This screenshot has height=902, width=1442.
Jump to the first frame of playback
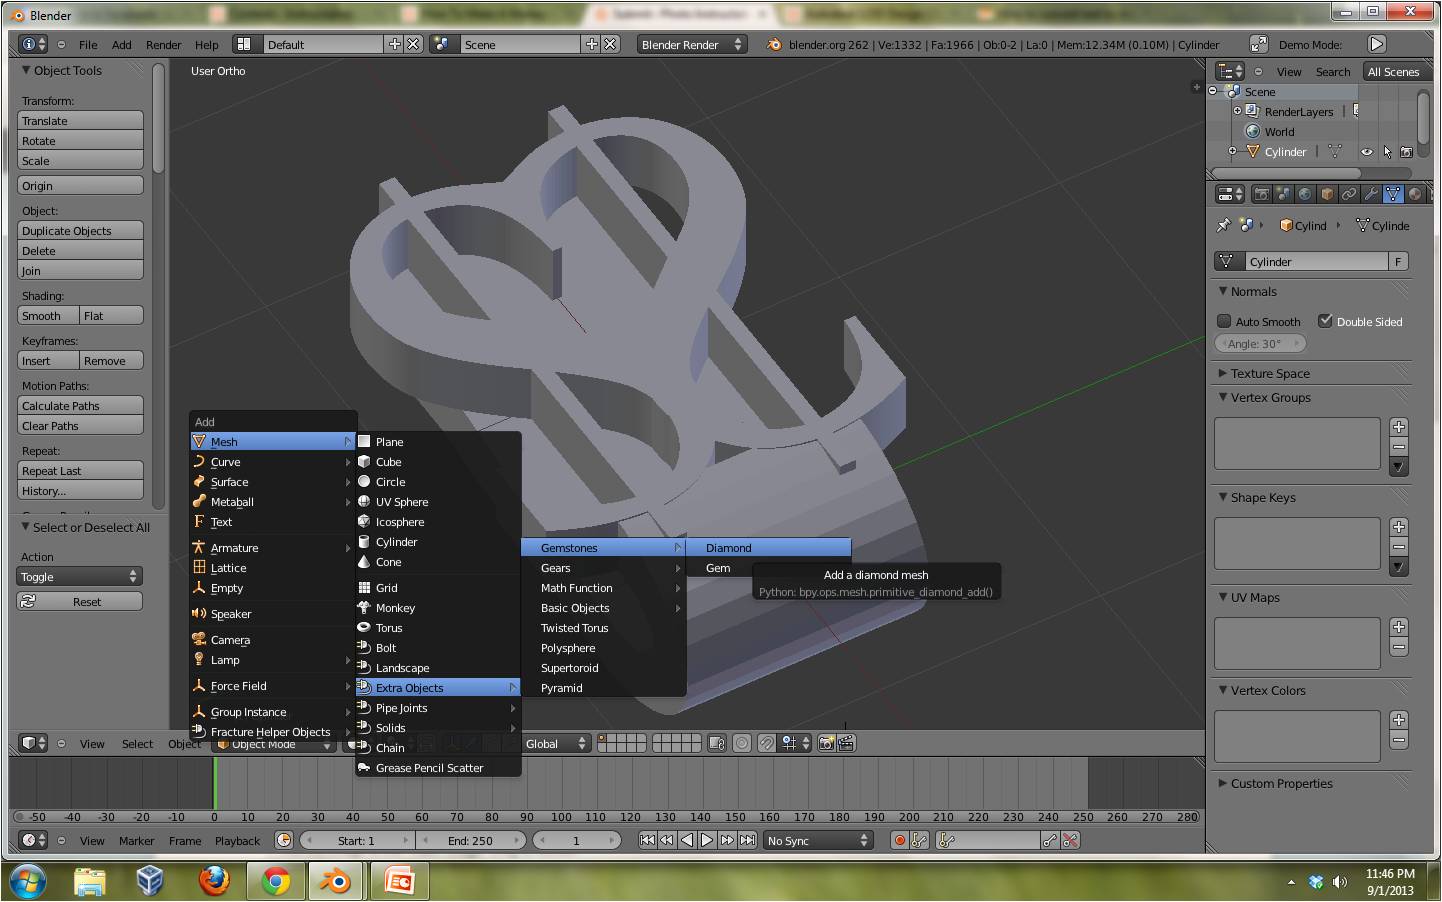[x=647, y=840]
